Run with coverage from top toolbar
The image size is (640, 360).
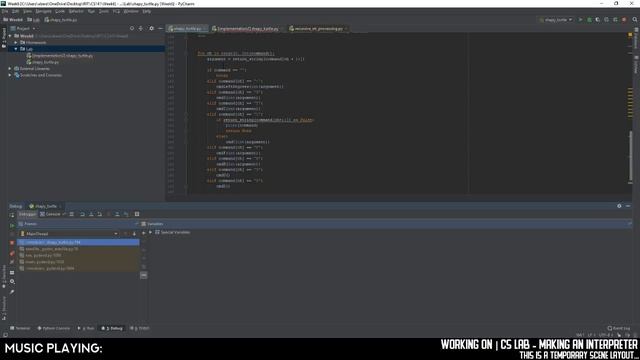[x=598, y=20]
